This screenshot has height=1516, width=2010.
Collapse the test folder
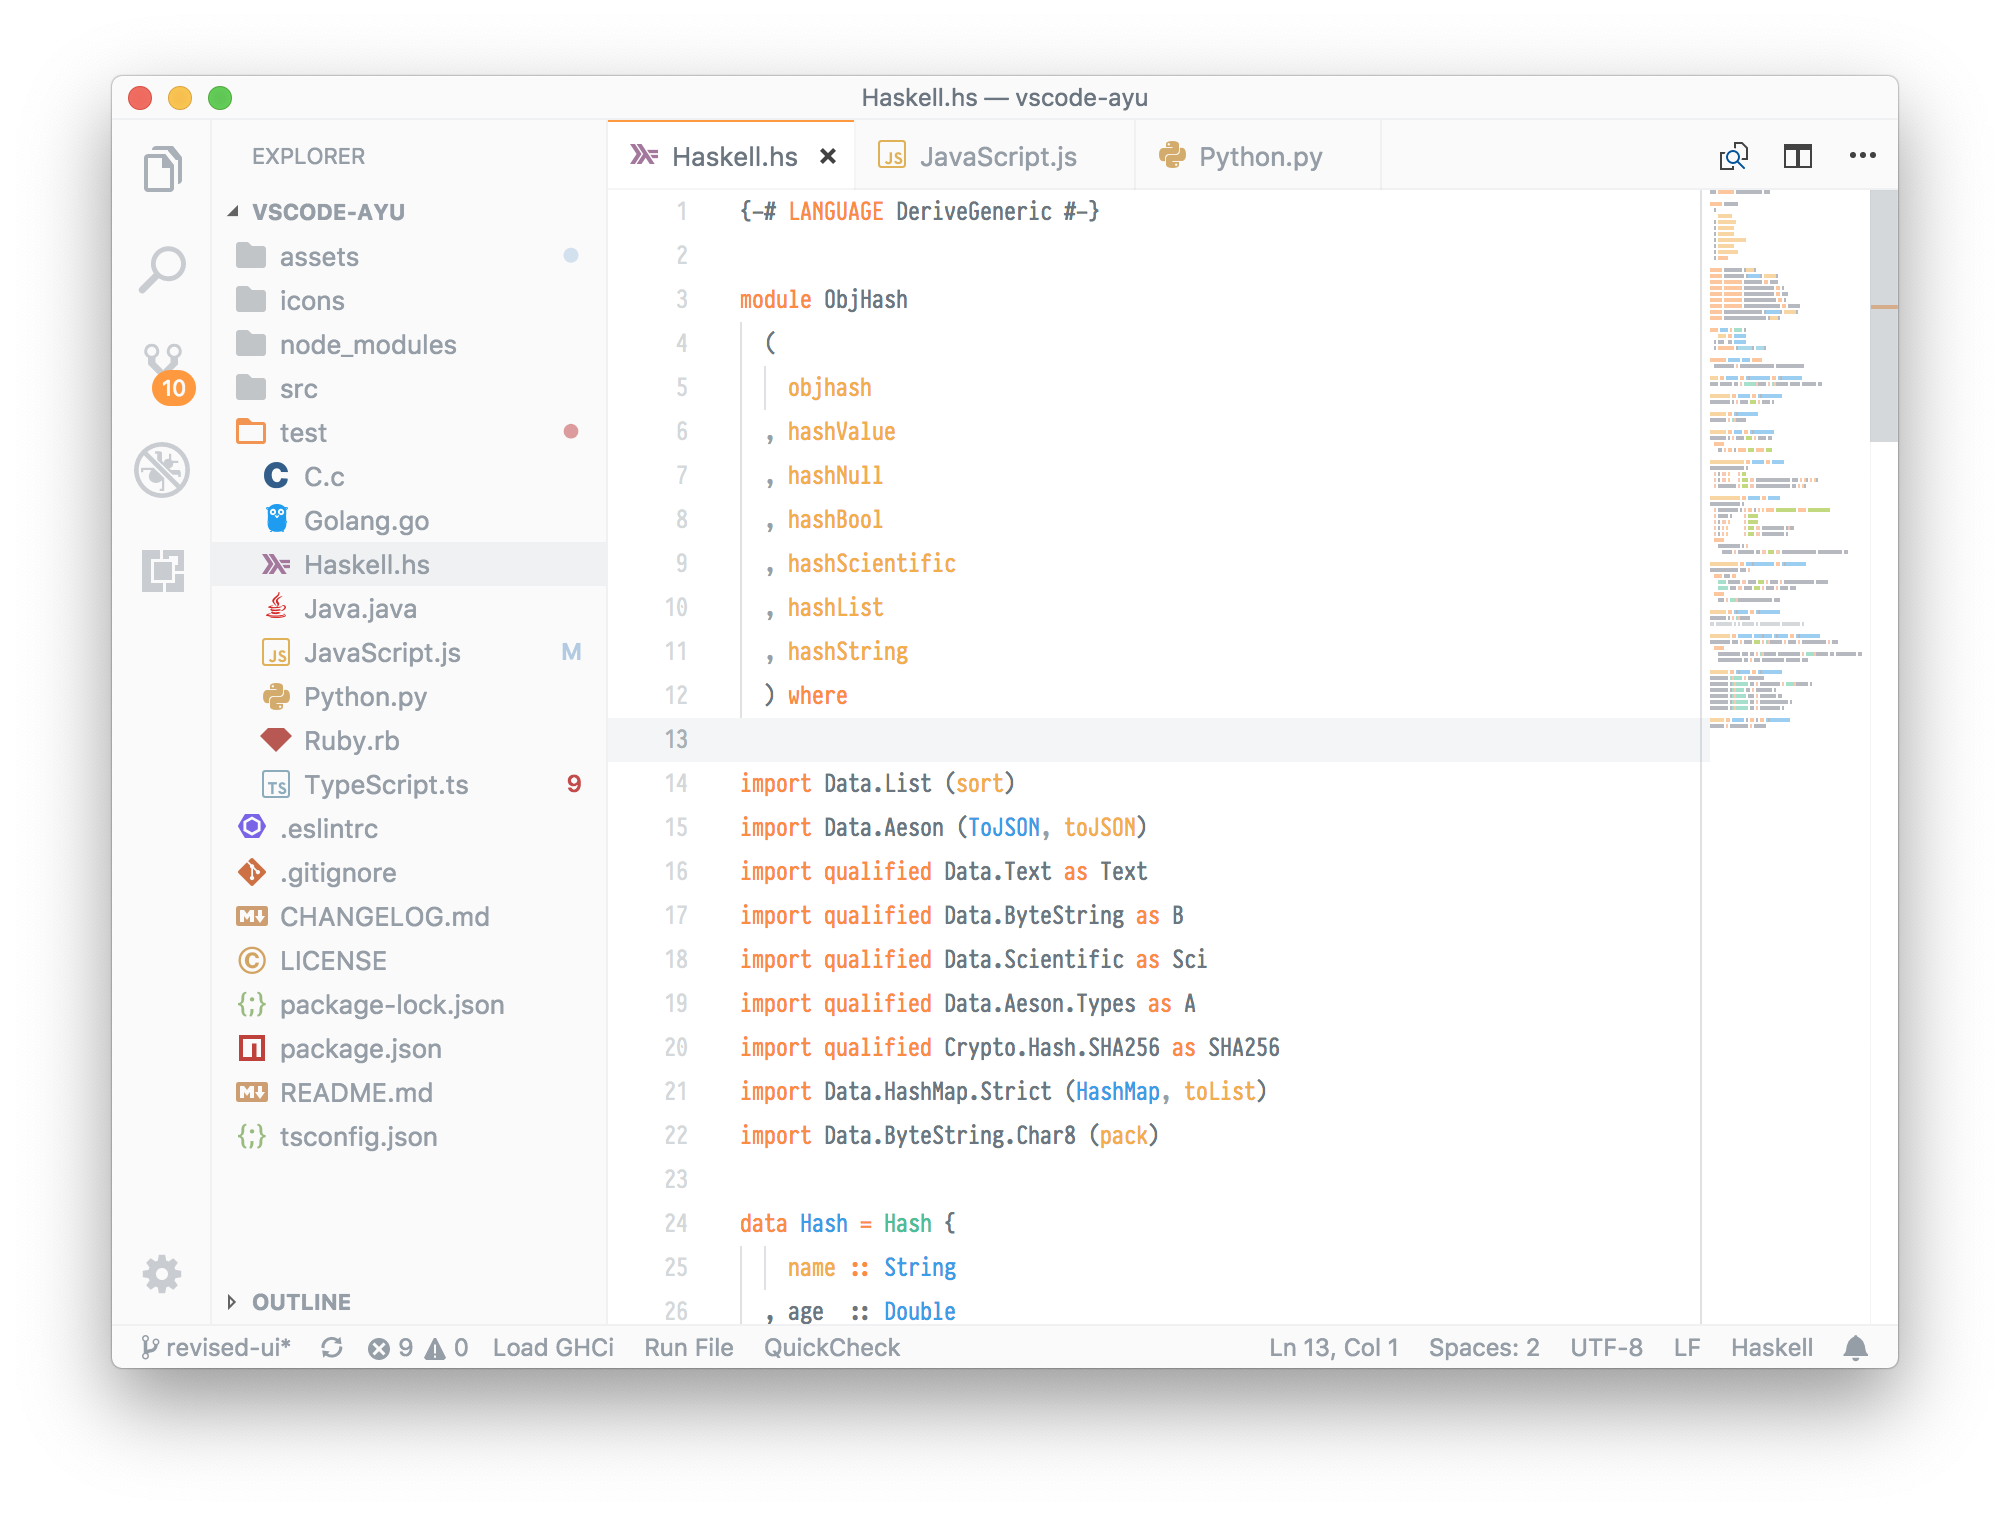[x=302, y=433]
